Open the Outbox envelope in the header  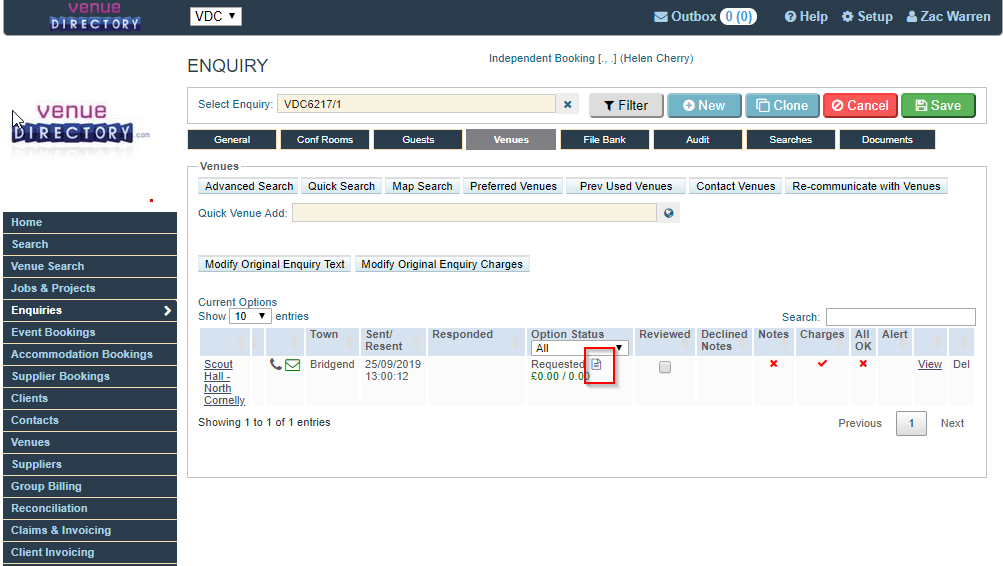pos(661,17)
